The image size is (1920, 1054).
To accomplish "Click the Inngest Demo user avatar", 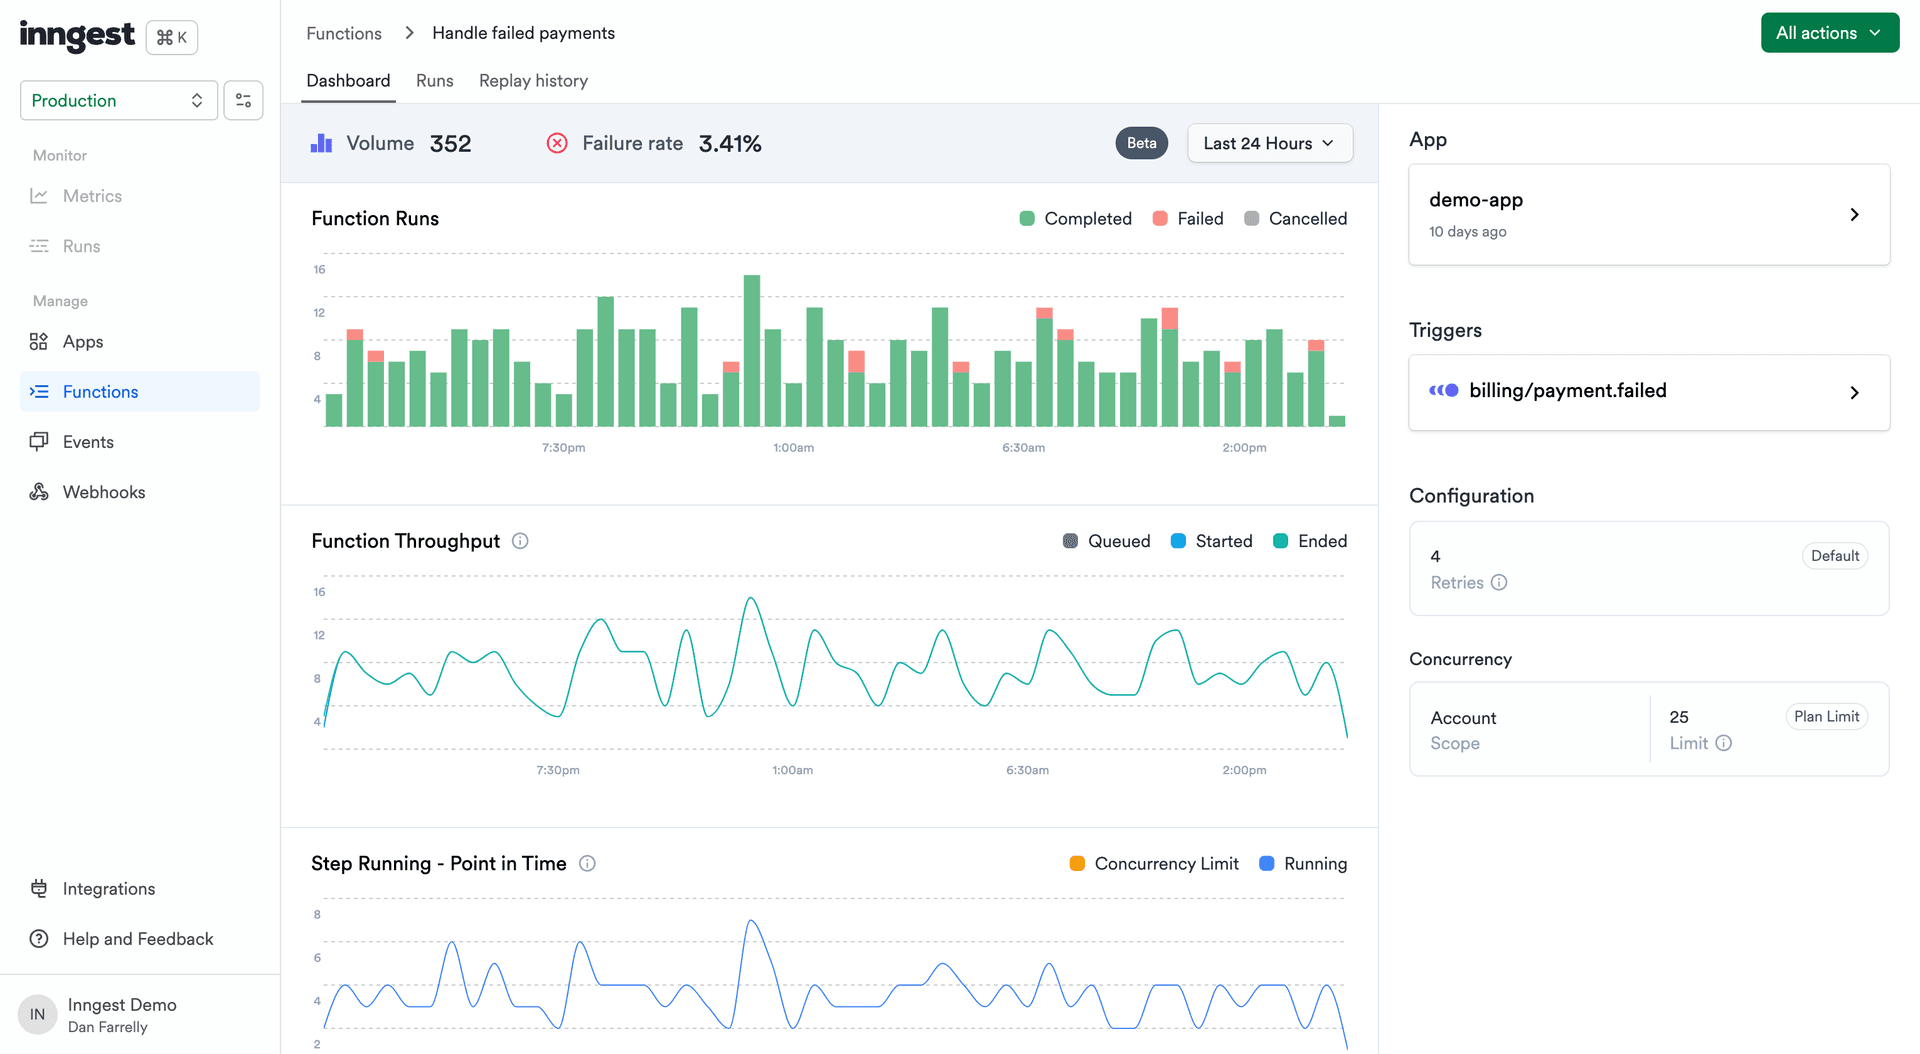I will point(37,1014).
